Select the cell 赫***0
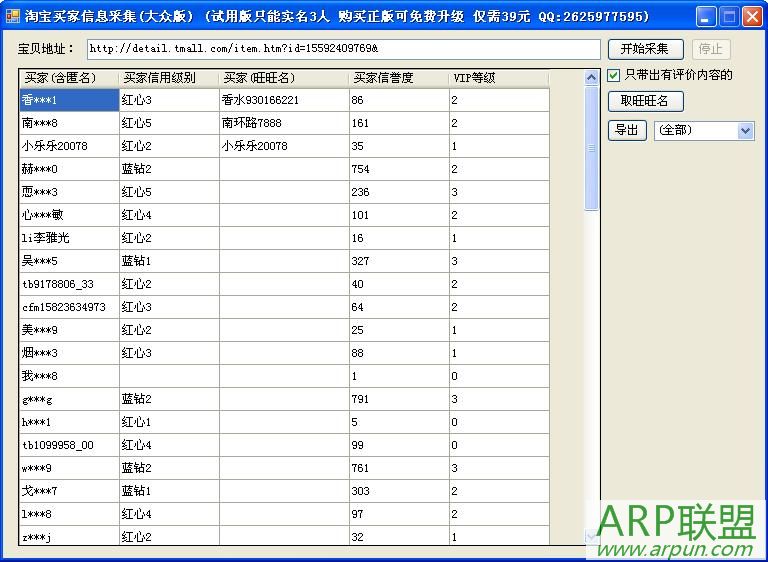Screen dimensions: 768x562 coord(69,169)
